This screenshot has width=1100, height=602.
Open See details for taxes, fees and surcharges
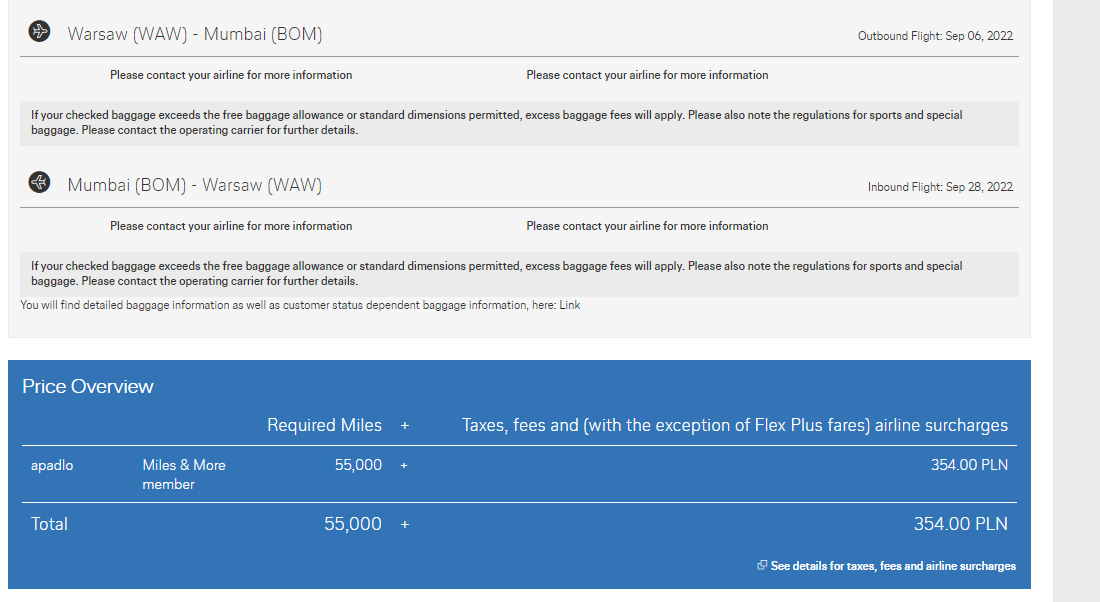(893, 566)
